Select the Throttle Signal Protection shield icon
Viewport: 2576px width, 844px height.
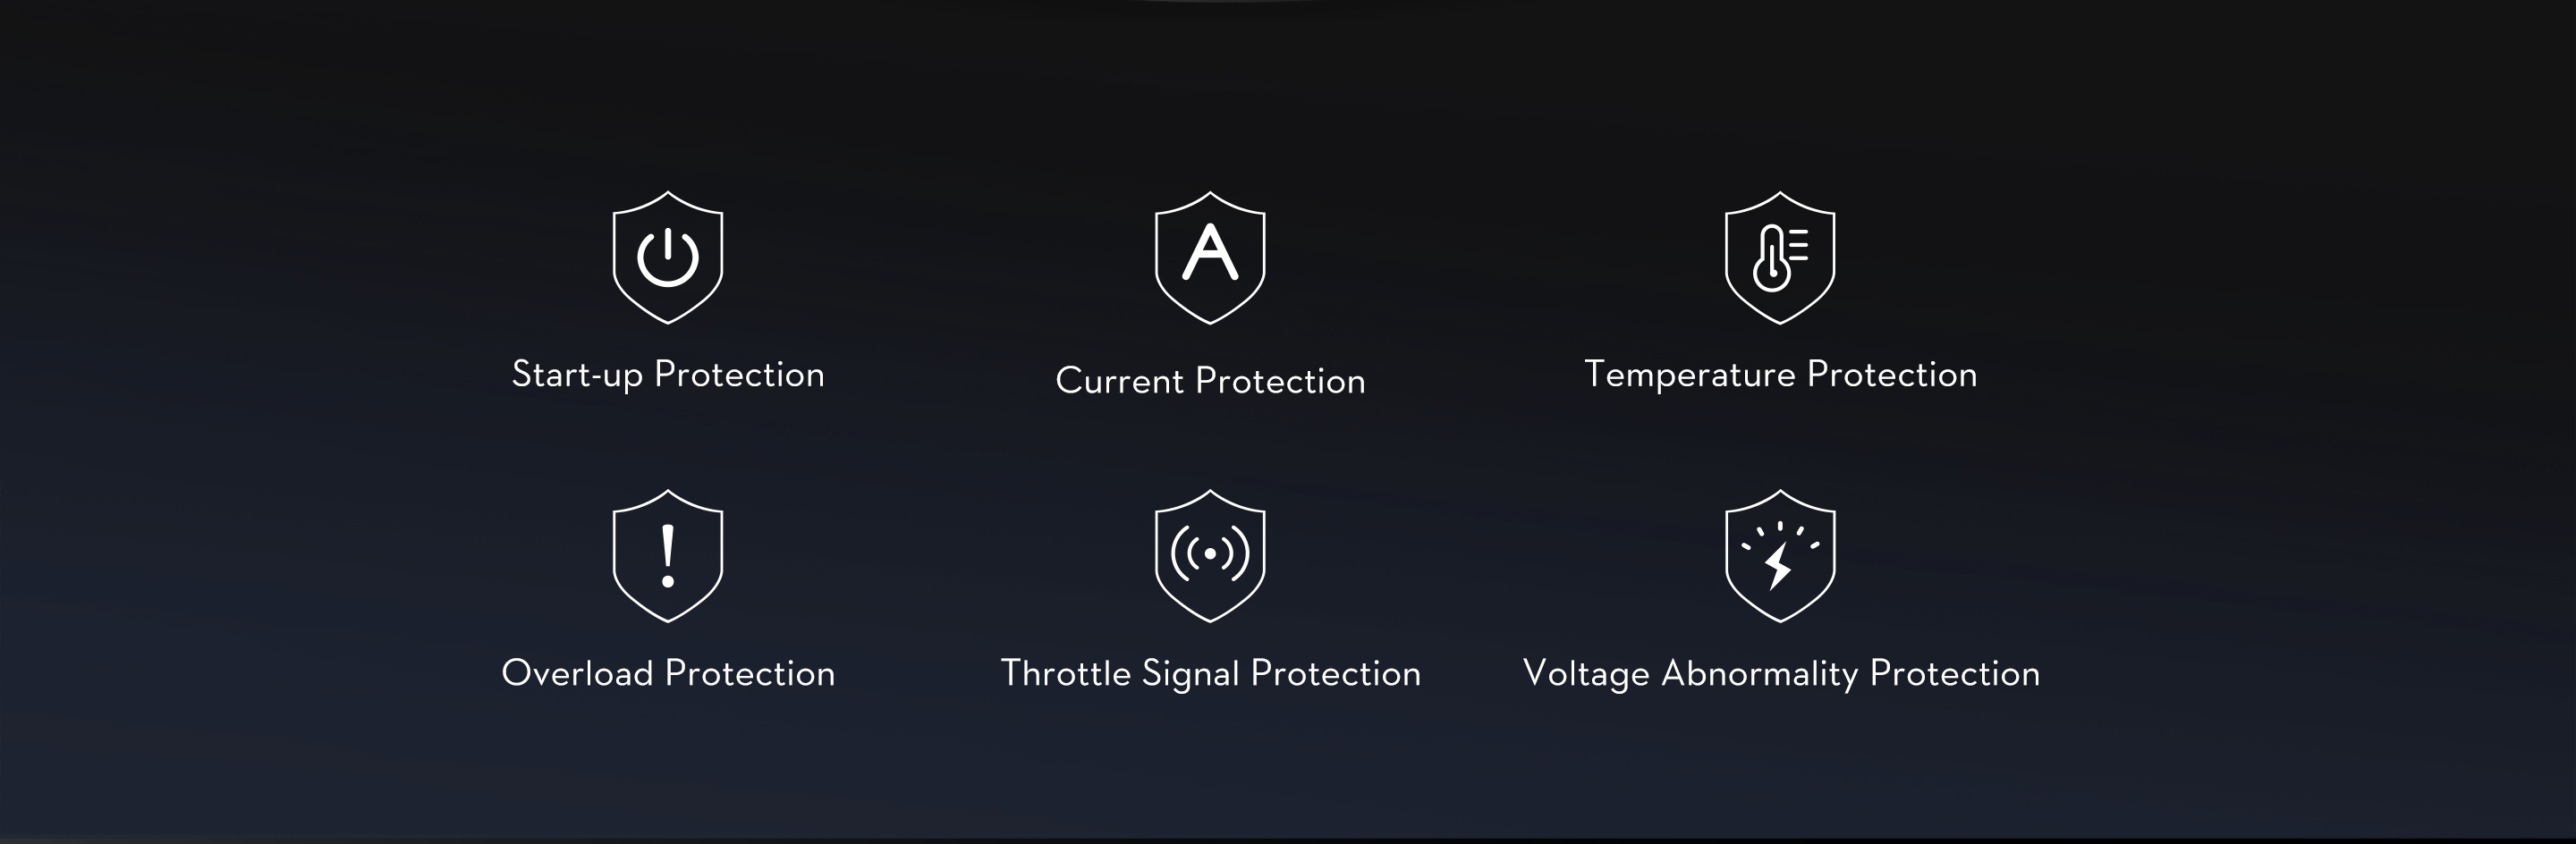click(x=1210, y=556)
